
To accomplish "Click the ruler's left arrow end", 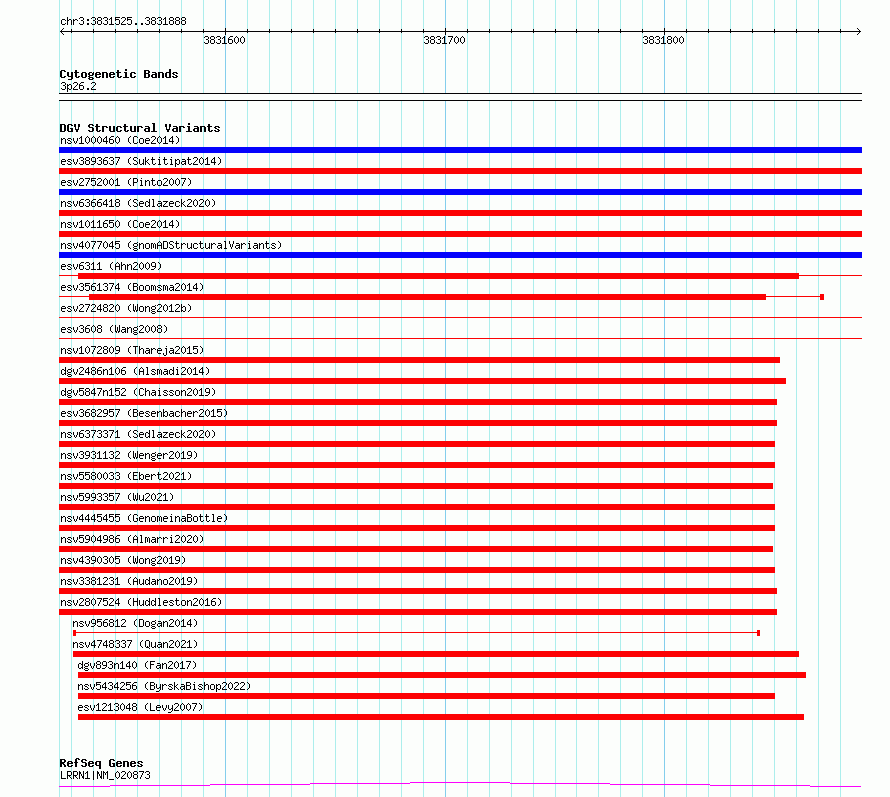I will pos(62,31).
